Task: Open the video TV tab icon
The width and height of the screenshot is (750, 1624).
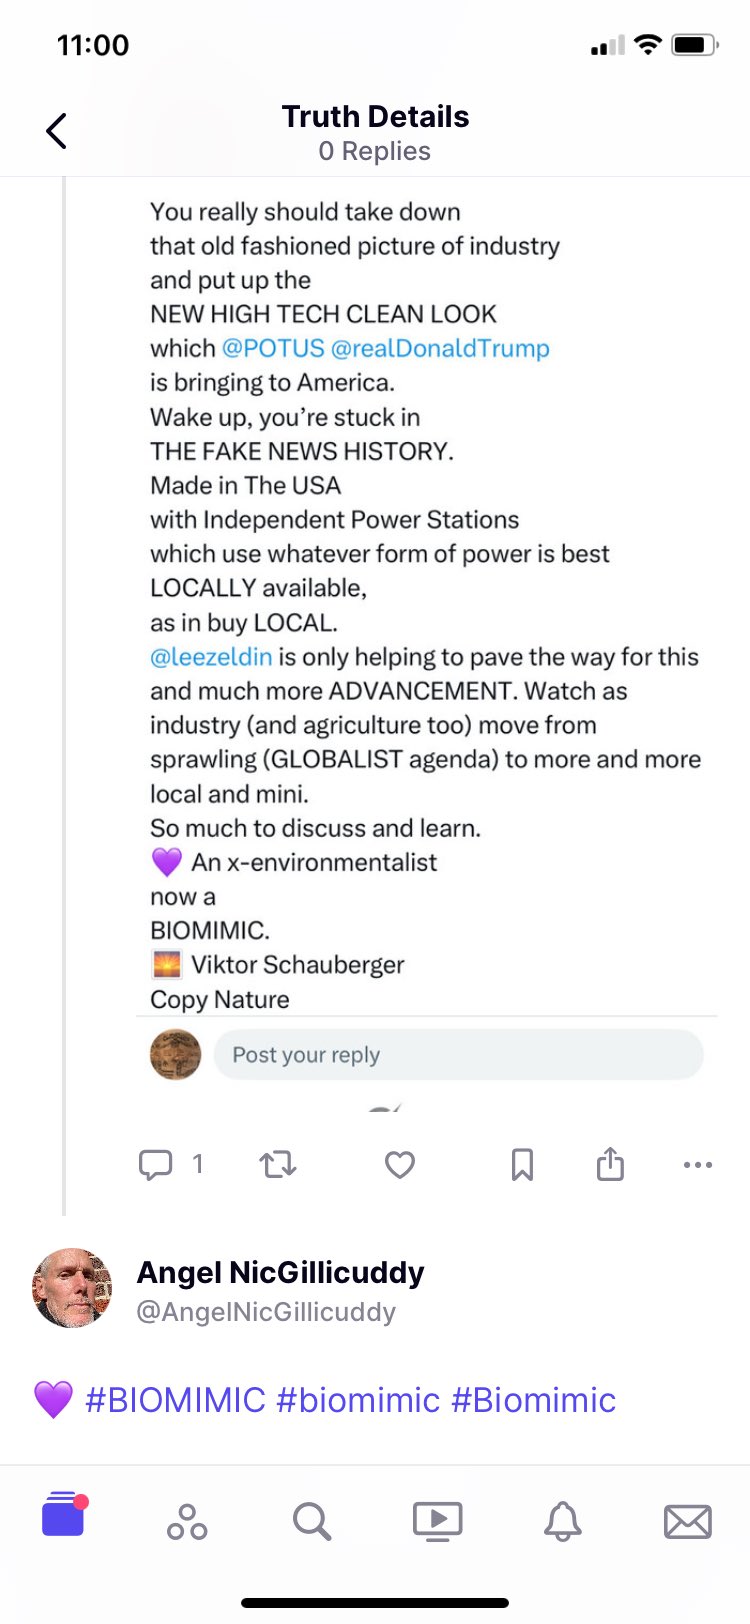Action: pos(438,1521)
